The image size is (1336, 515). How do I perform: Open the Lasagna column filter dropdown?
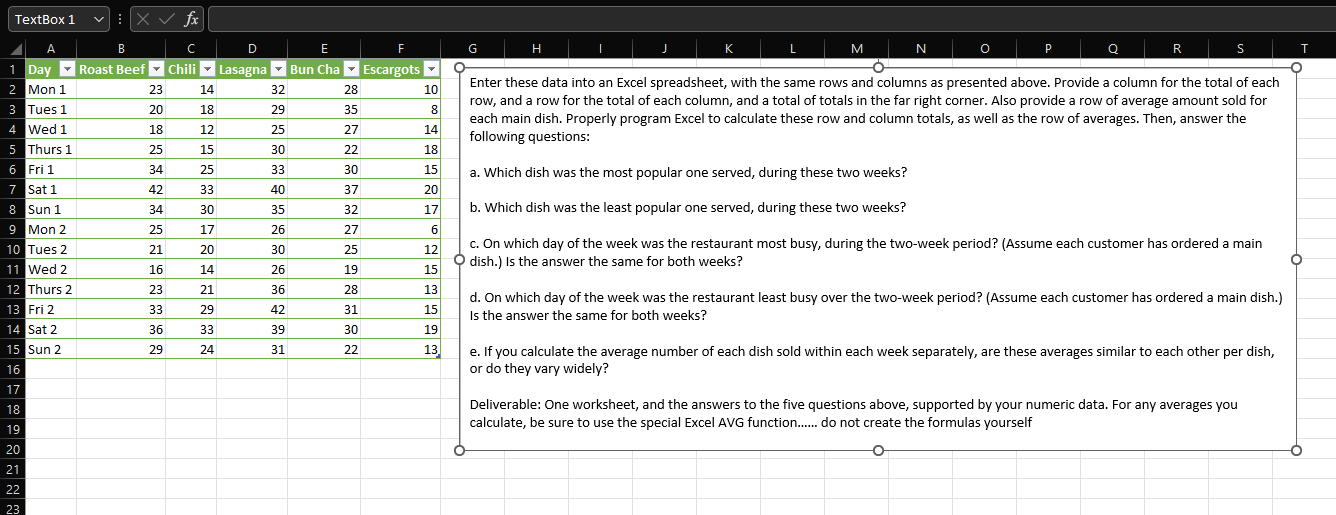click(276, 69)
